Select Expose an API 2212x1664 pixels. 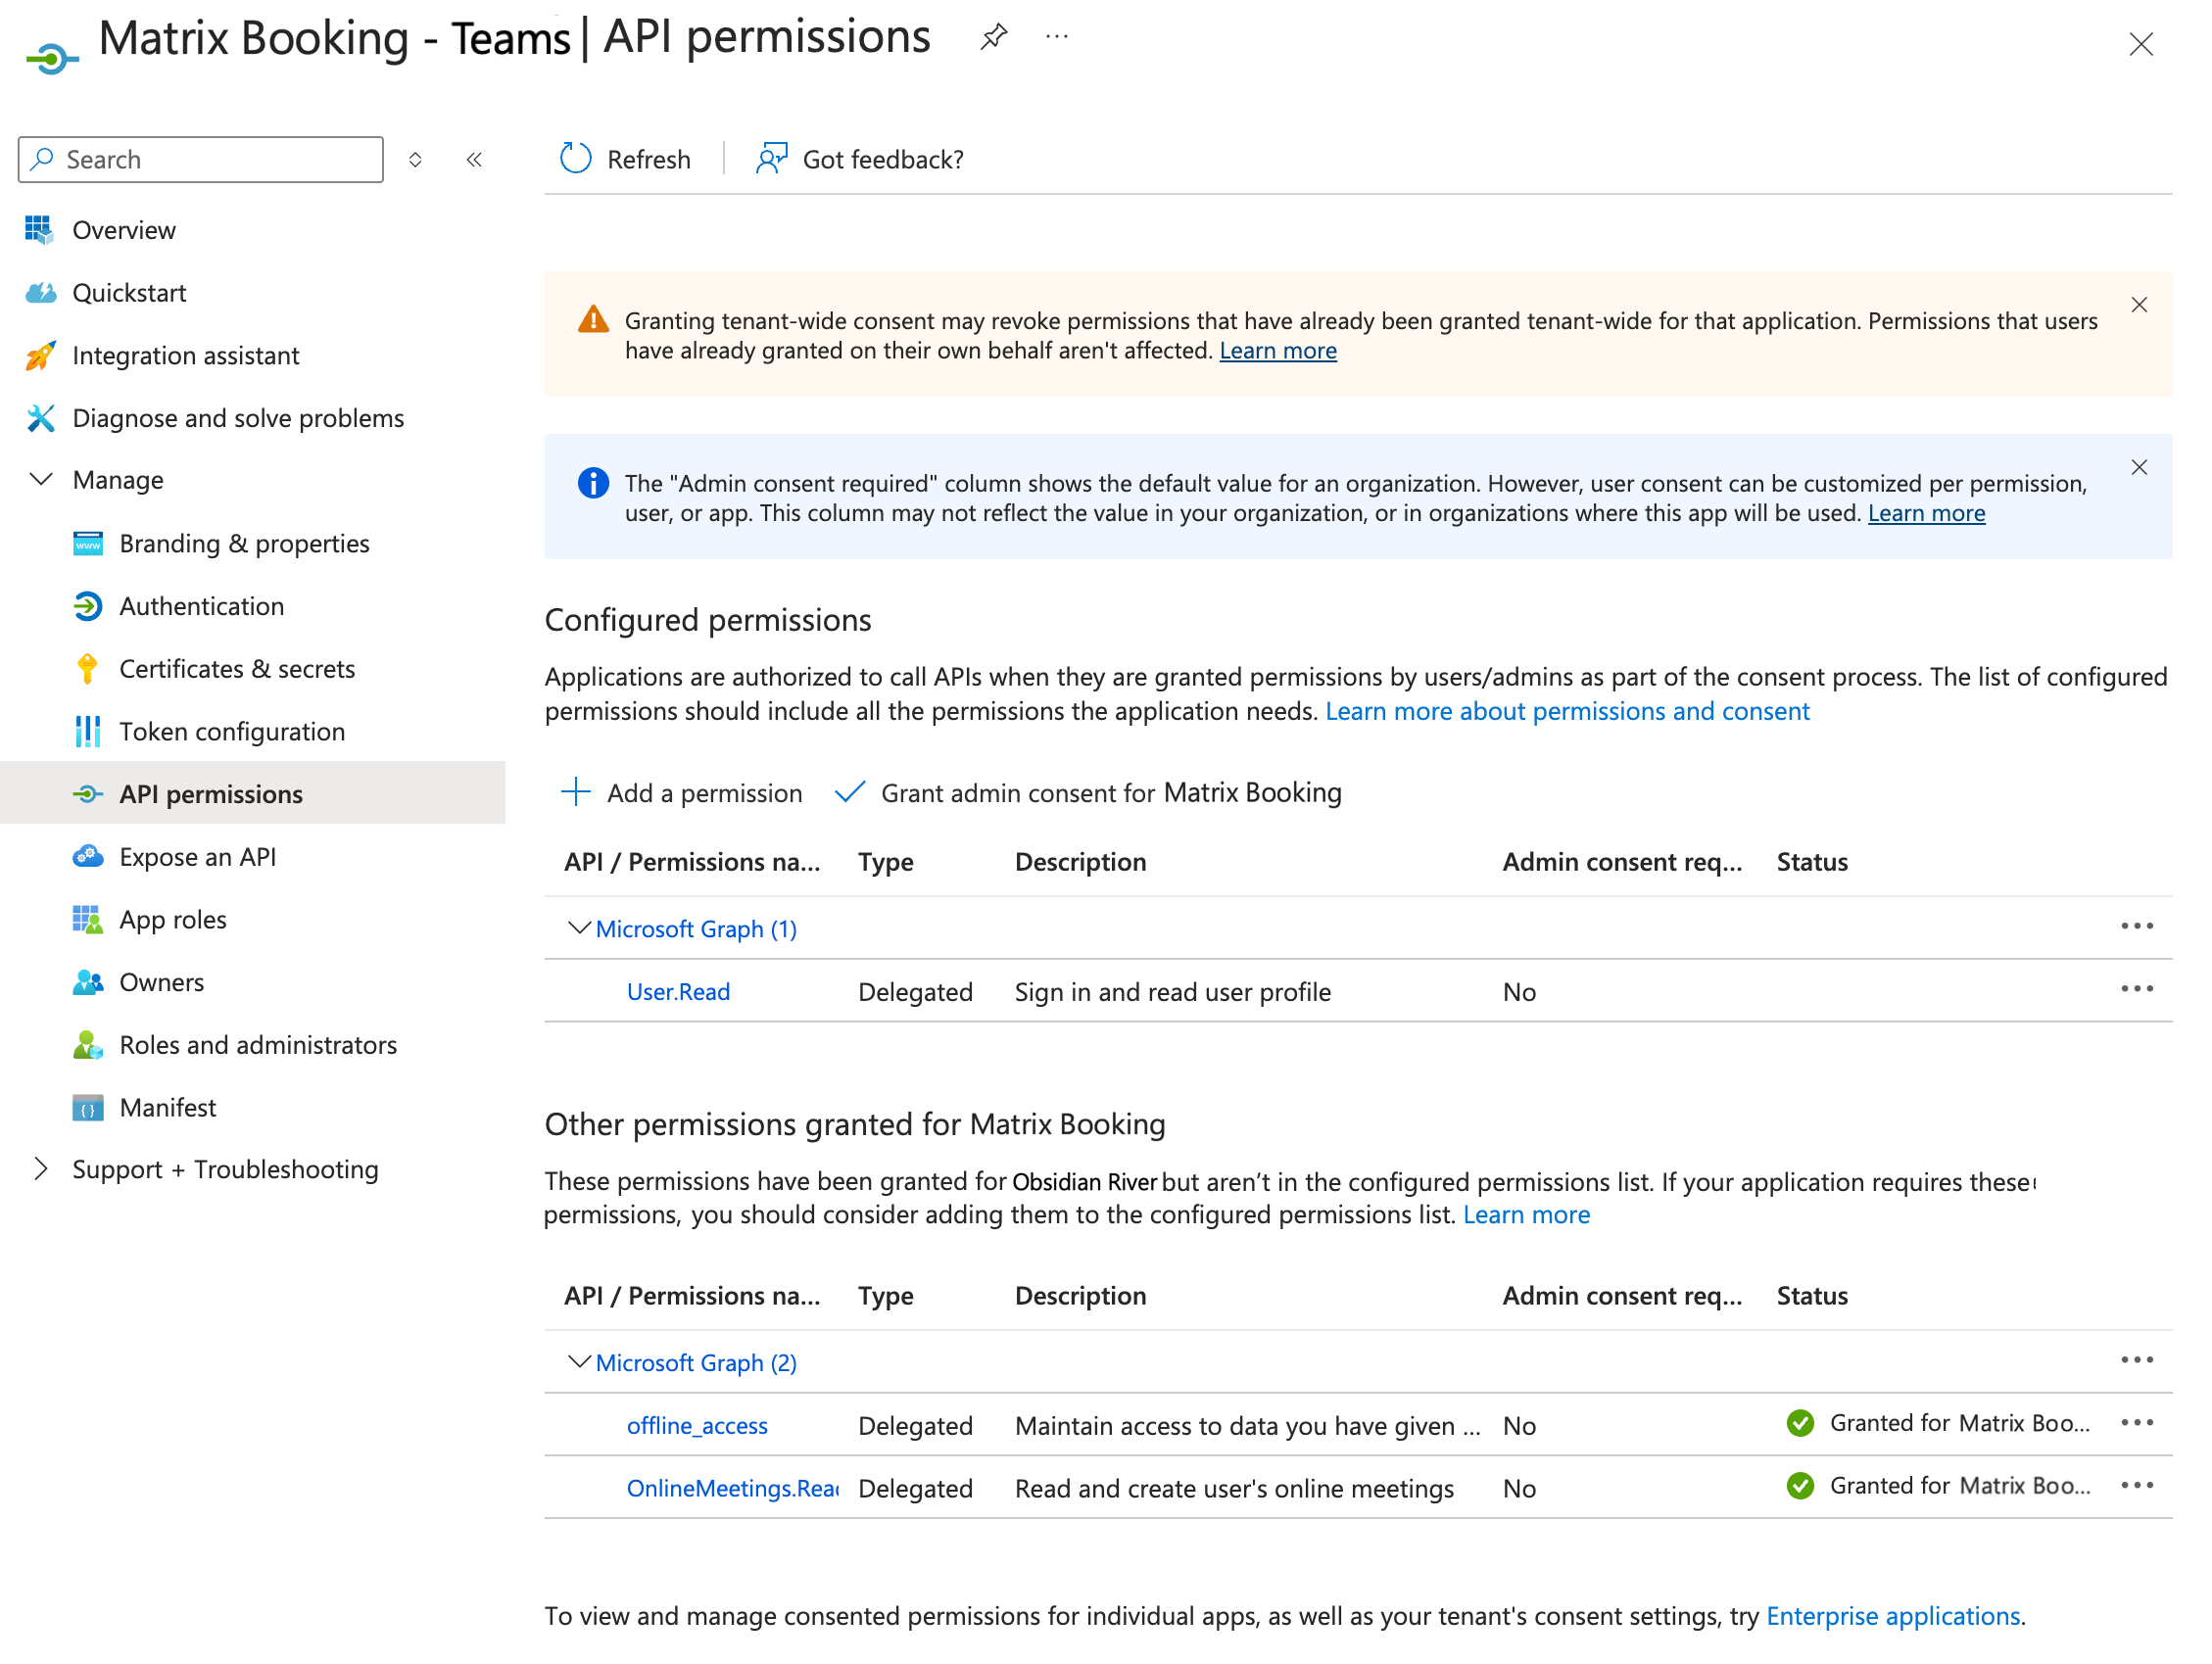pyautogui.click(x=197, y=856)
